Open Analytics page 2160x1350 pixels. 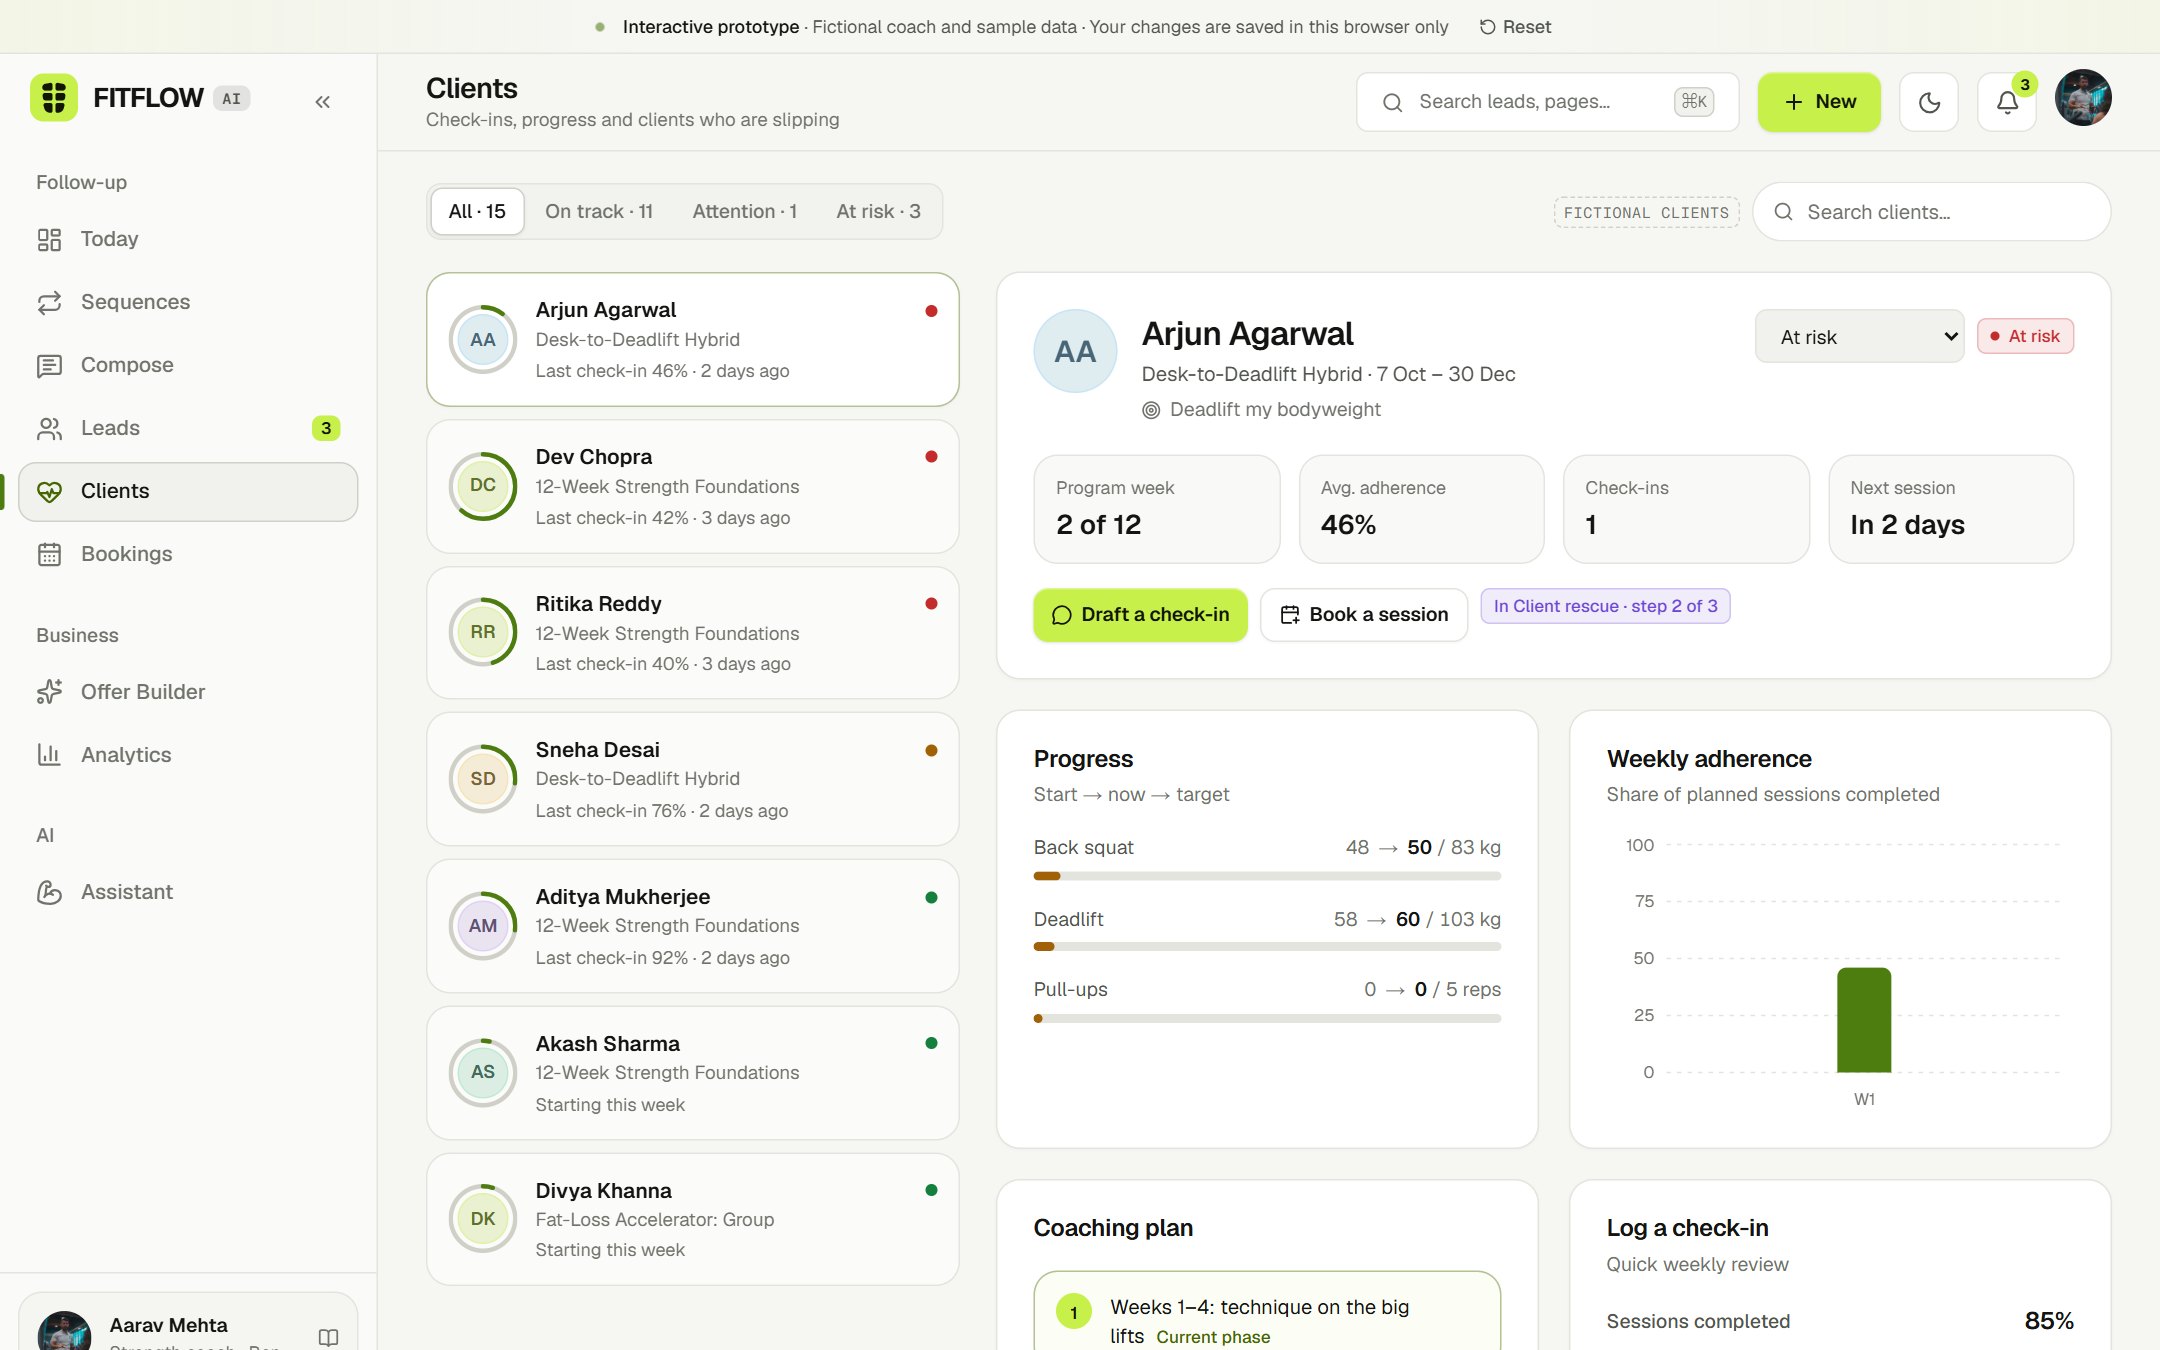188,755
